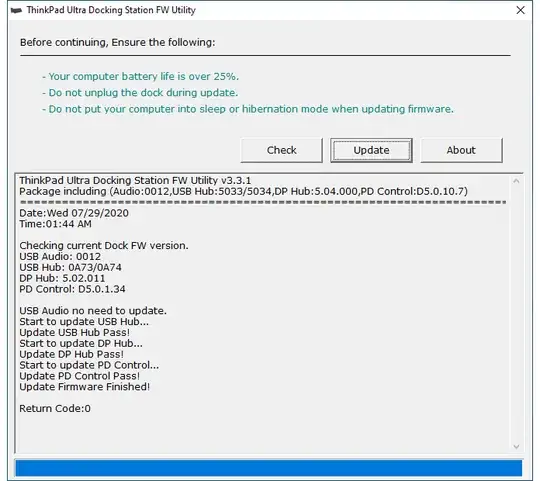Click the log scrollbar down arrow

pyautogui.click(x=516, y=447)
